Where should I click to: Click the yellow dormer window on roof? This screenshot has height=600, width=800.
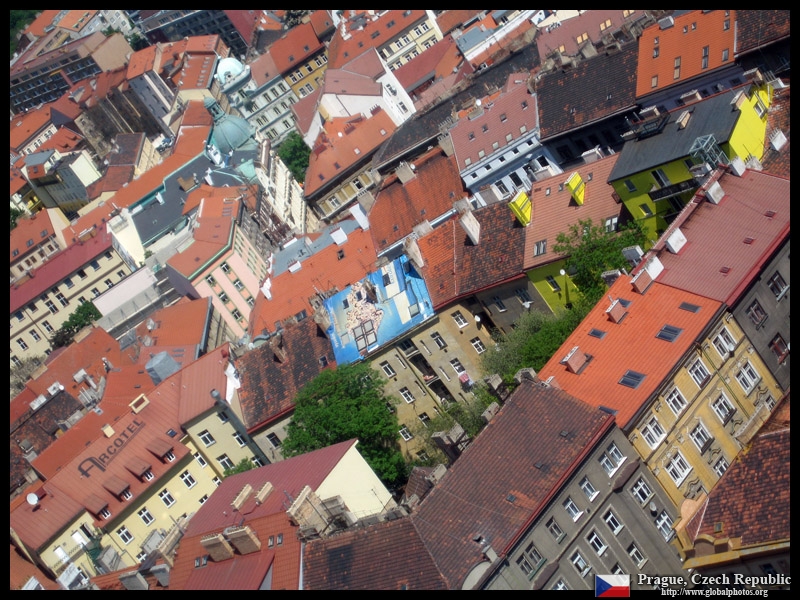pos(521,207)
